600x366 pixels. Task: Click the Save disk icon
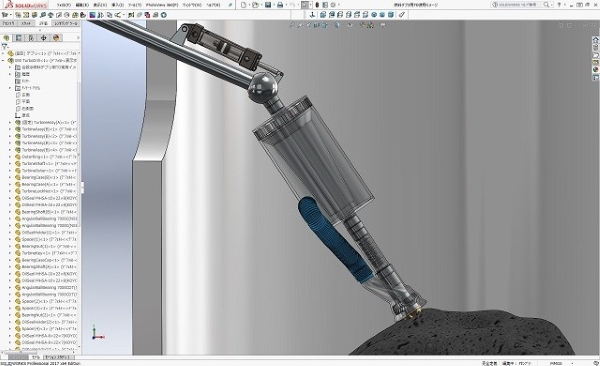[268, 5]
